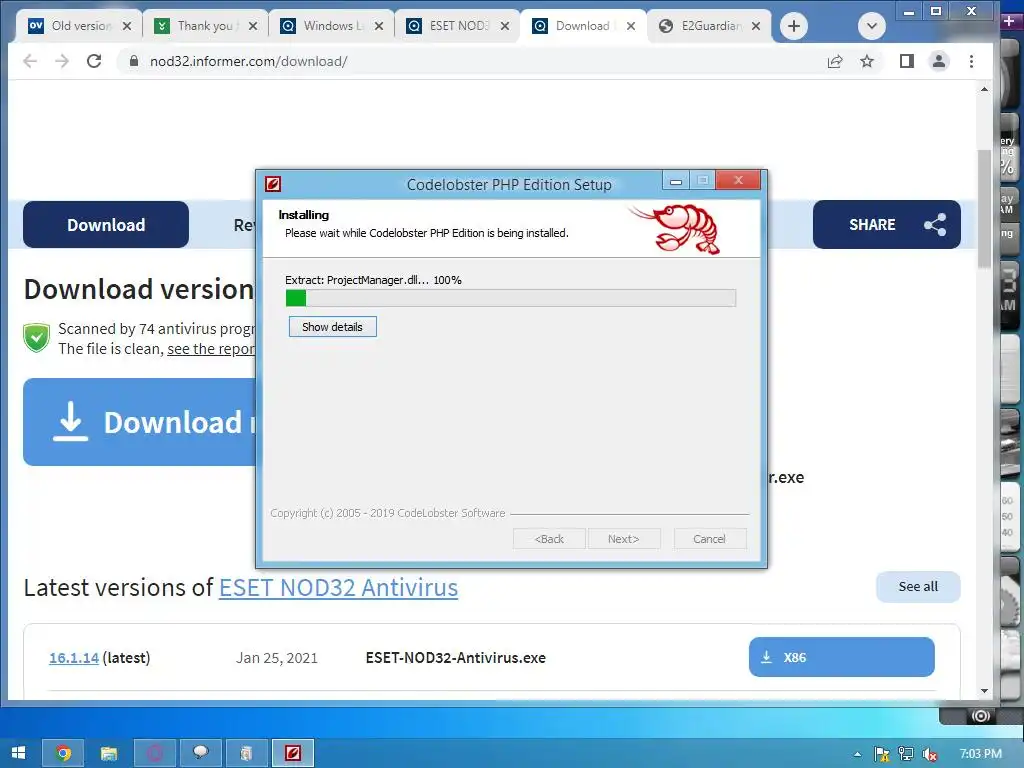Show hidden system tray icons
Image resolution: width=1024 pixels, height=768 pixels.
point(857,754)
